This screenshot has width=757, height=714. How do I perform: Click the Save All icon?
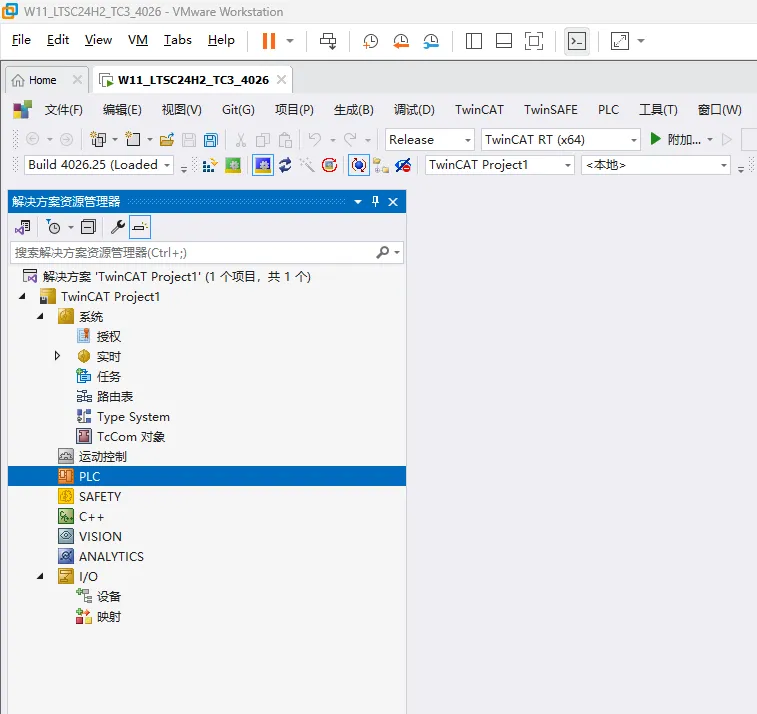click(x=211, y=140)
